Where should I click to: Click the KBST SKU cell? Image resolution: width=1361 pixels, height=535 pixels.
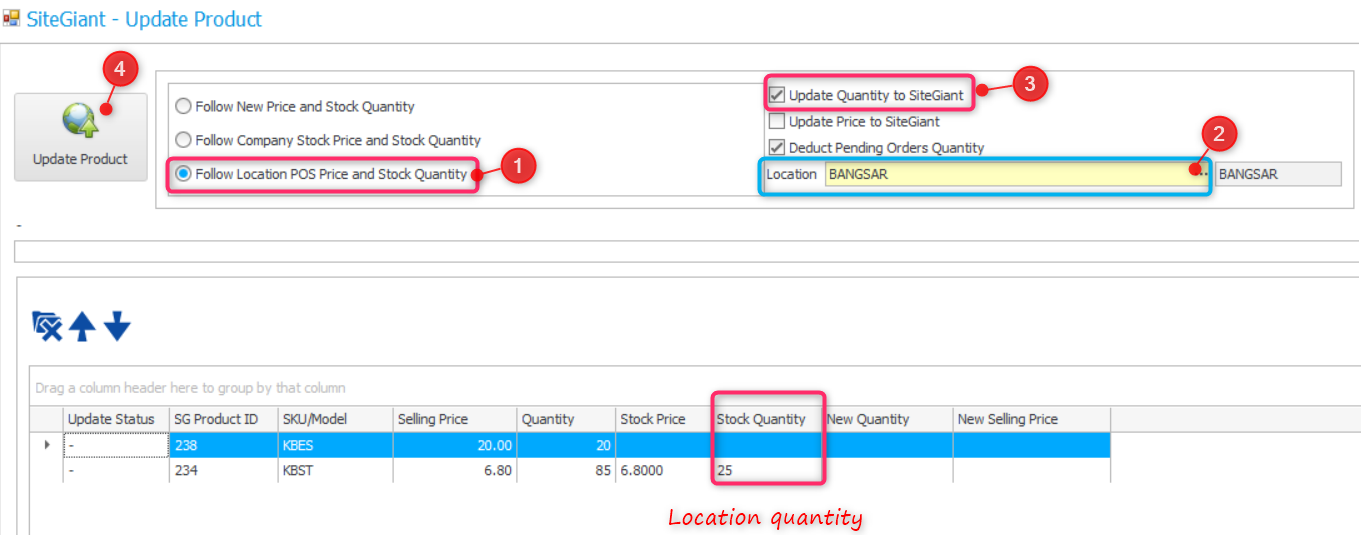335,470
